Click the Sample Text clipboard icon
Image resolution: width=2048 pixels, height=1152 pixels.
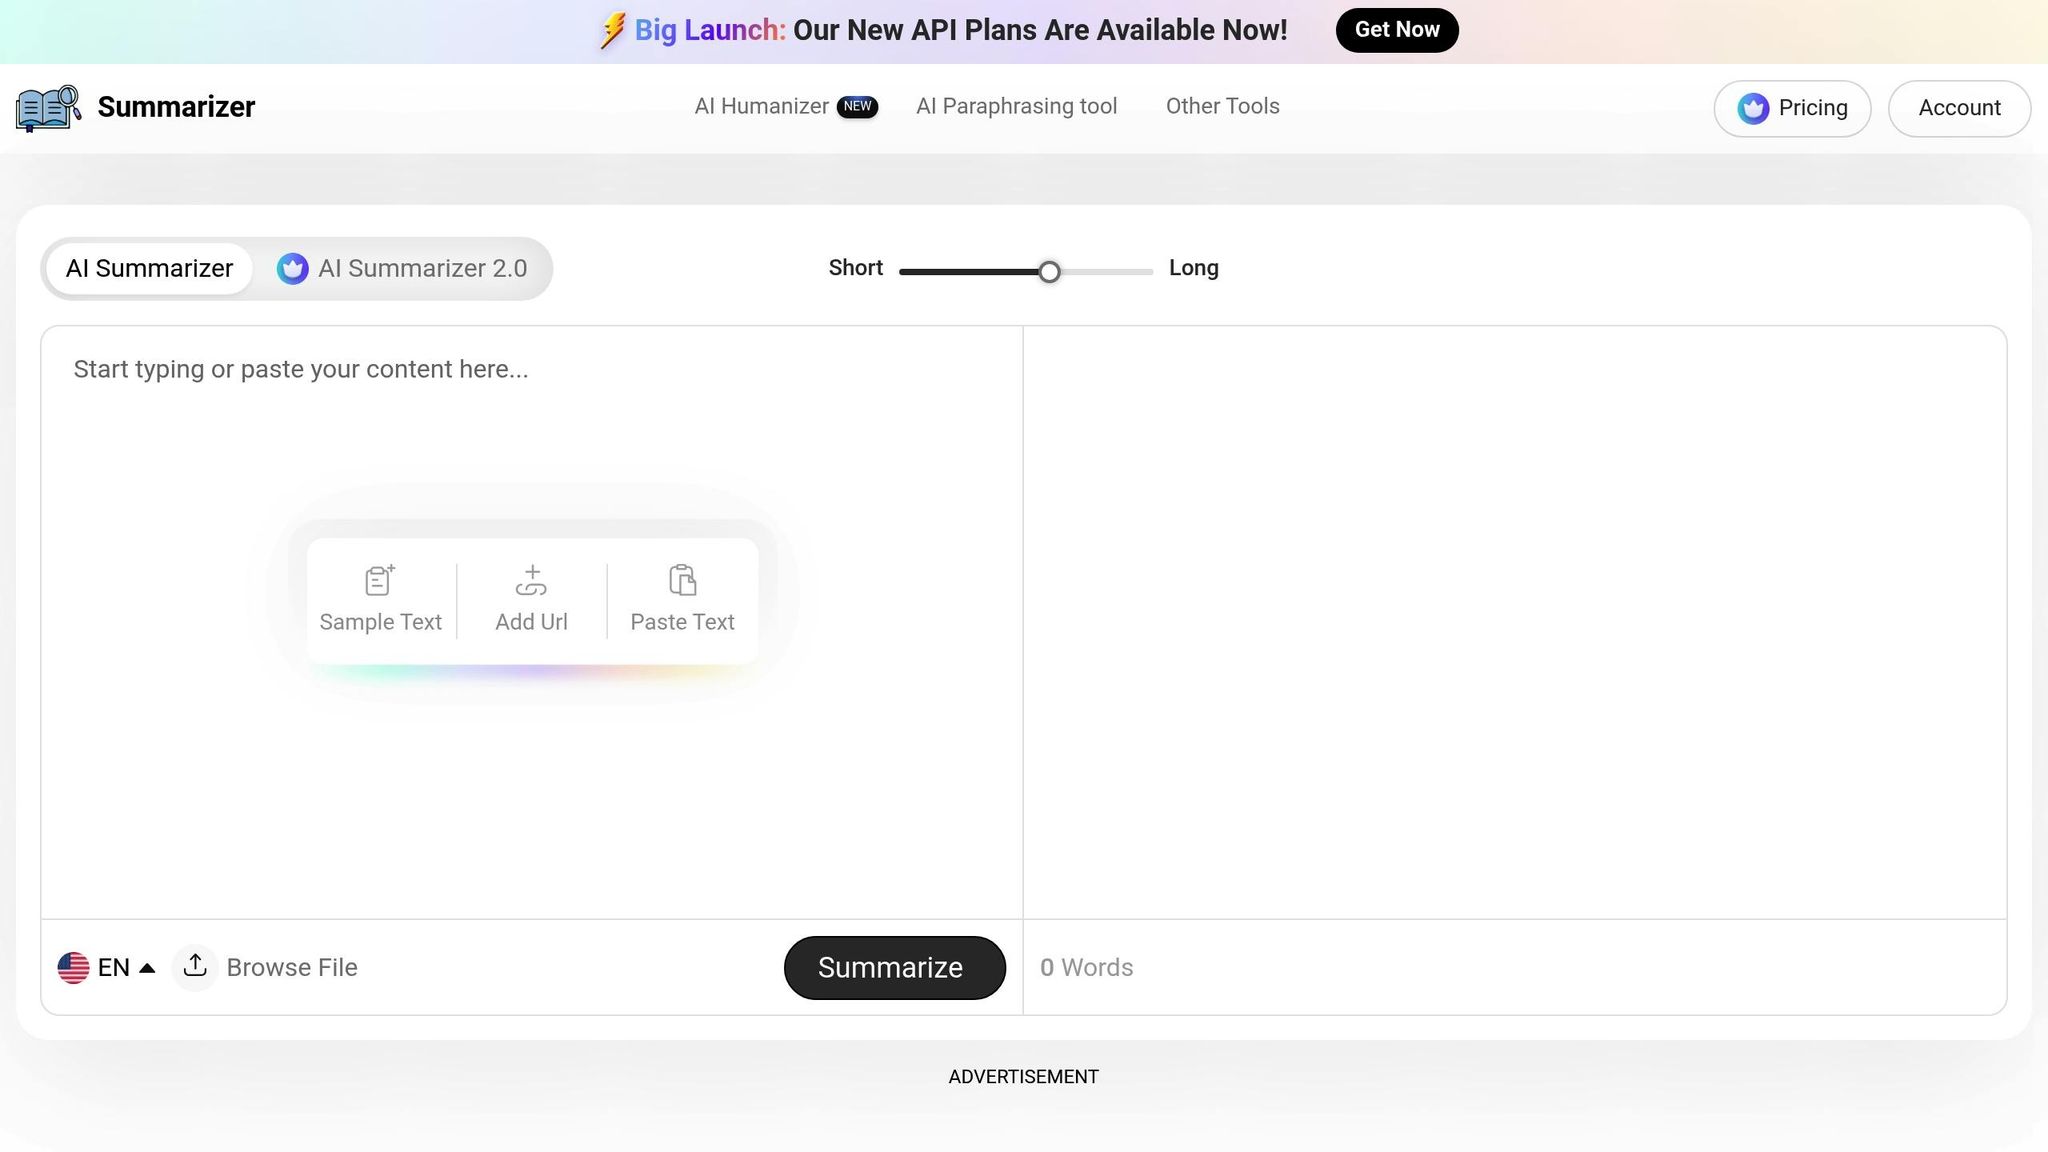[x=380, y=580]
